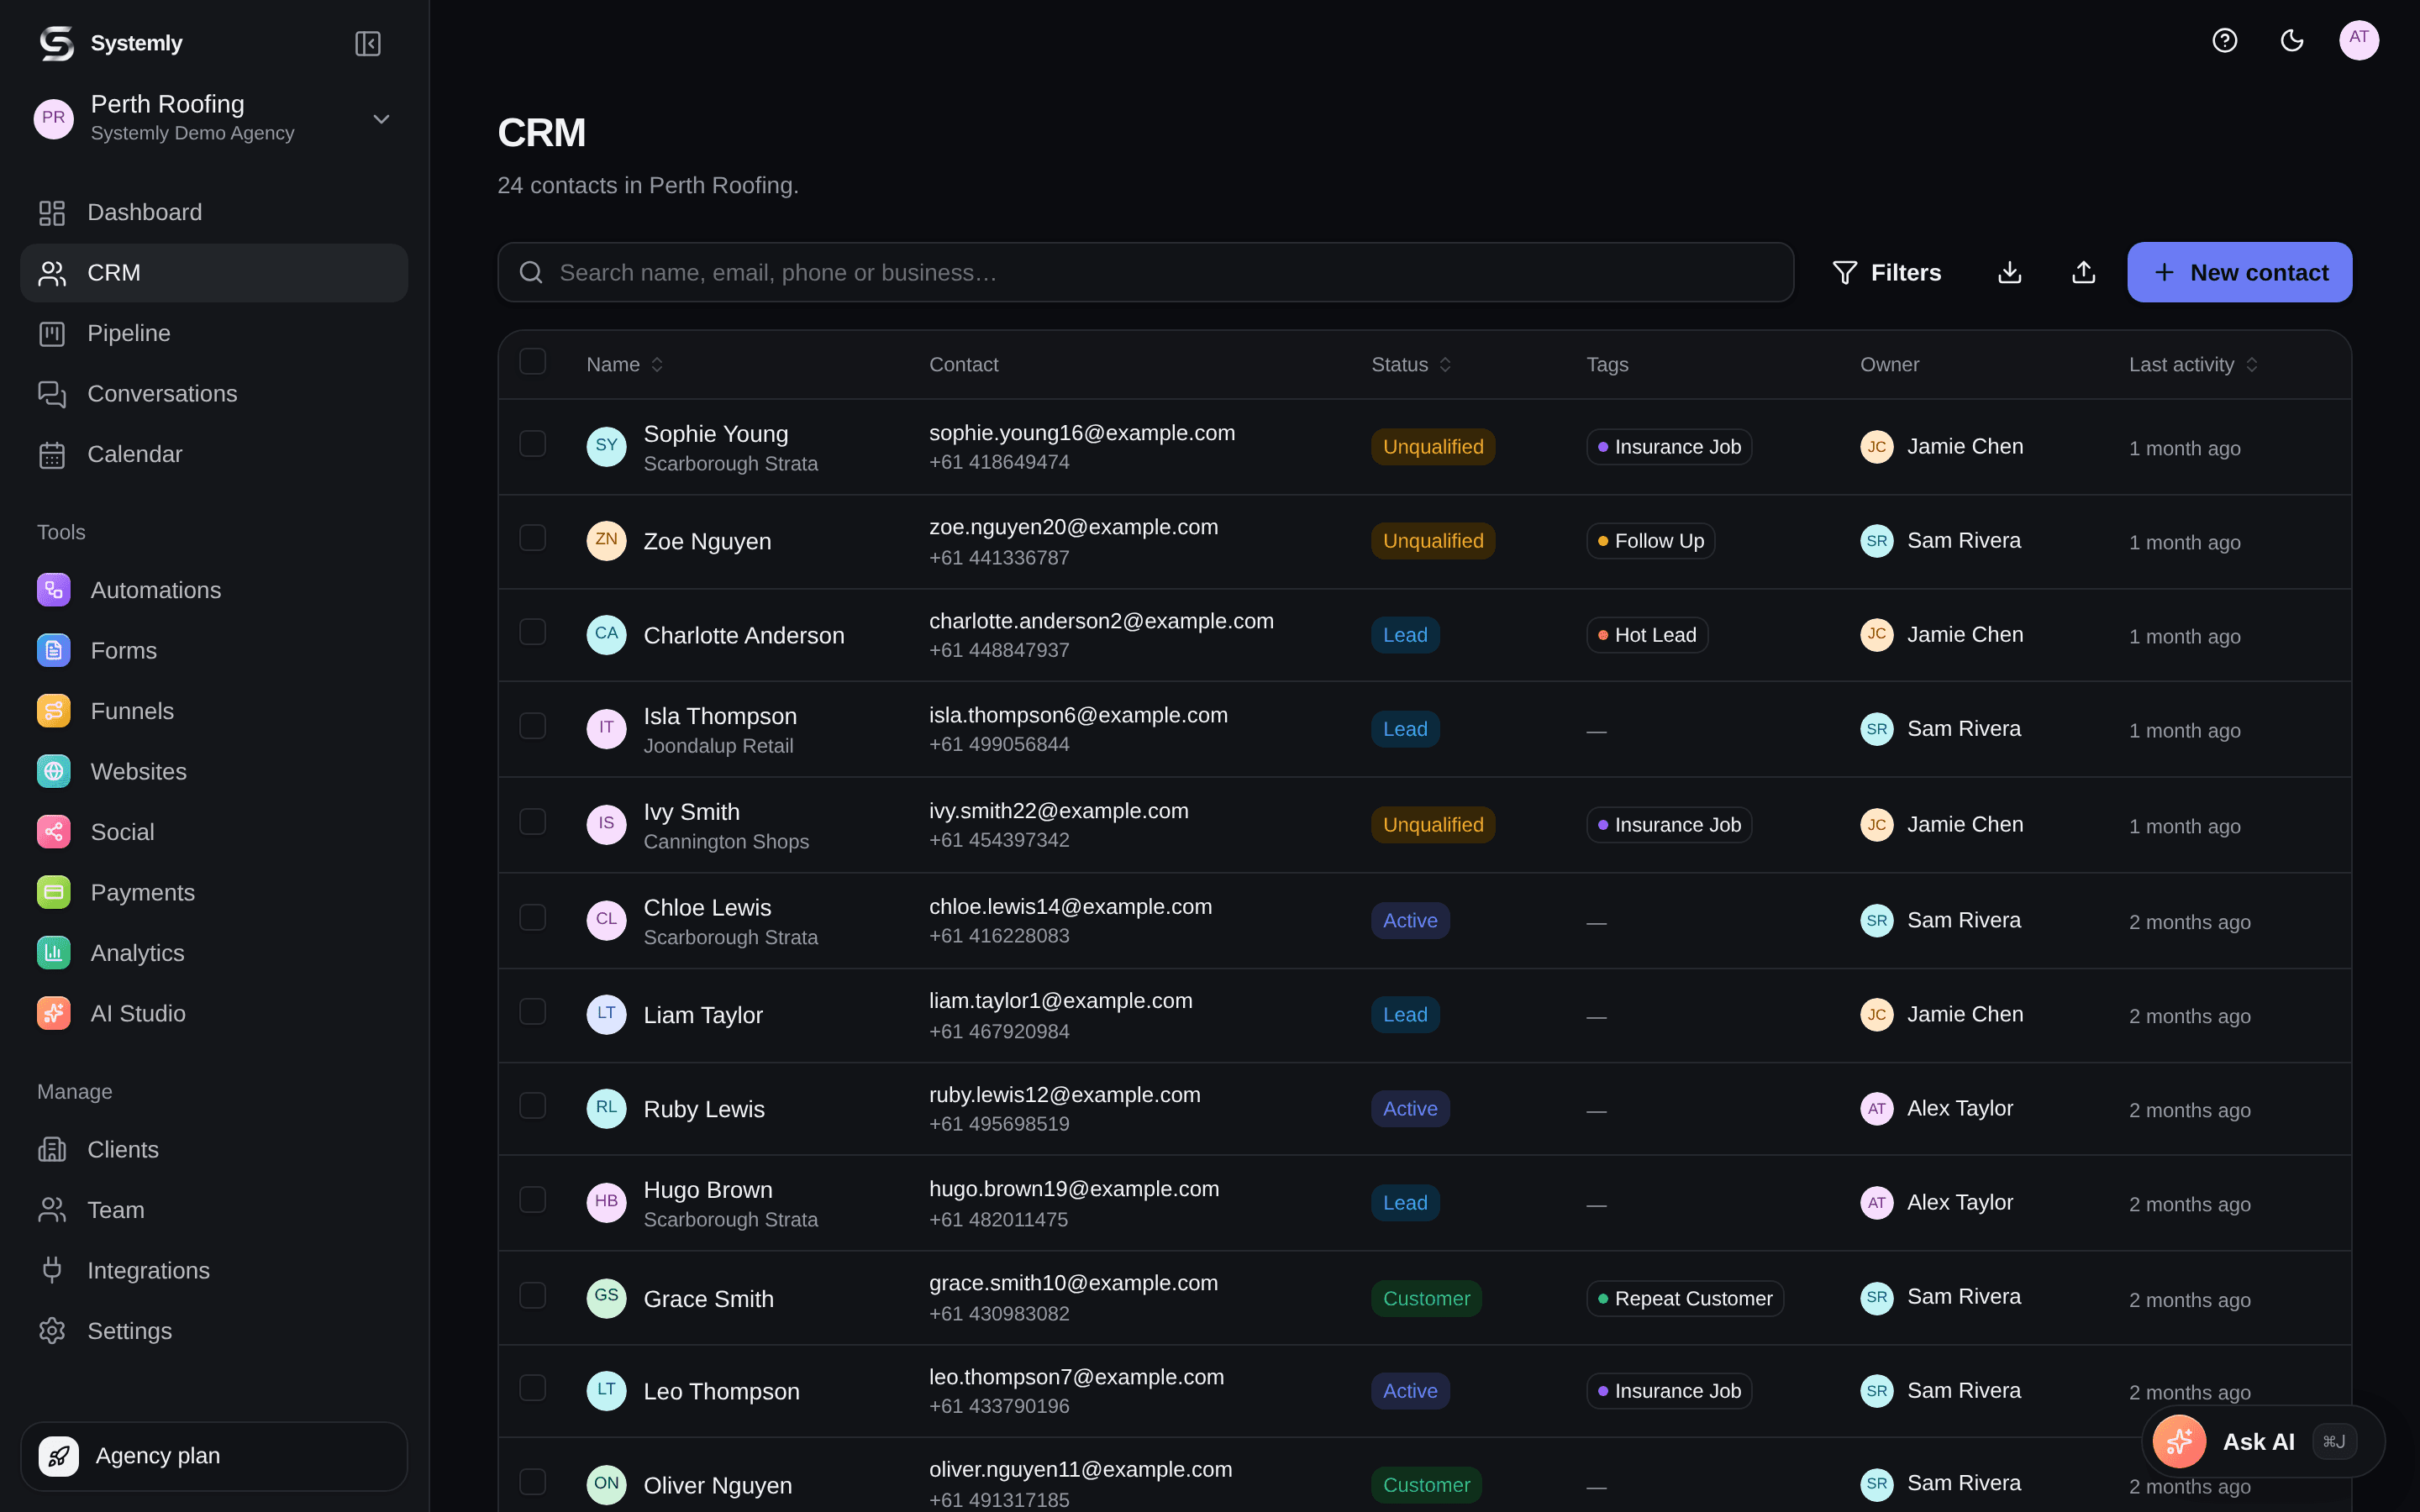The width and height of the screenshot is (2420, 1512).
Task: Click Zoe Nguyen's Follow Up tag
Action: 1650,541
